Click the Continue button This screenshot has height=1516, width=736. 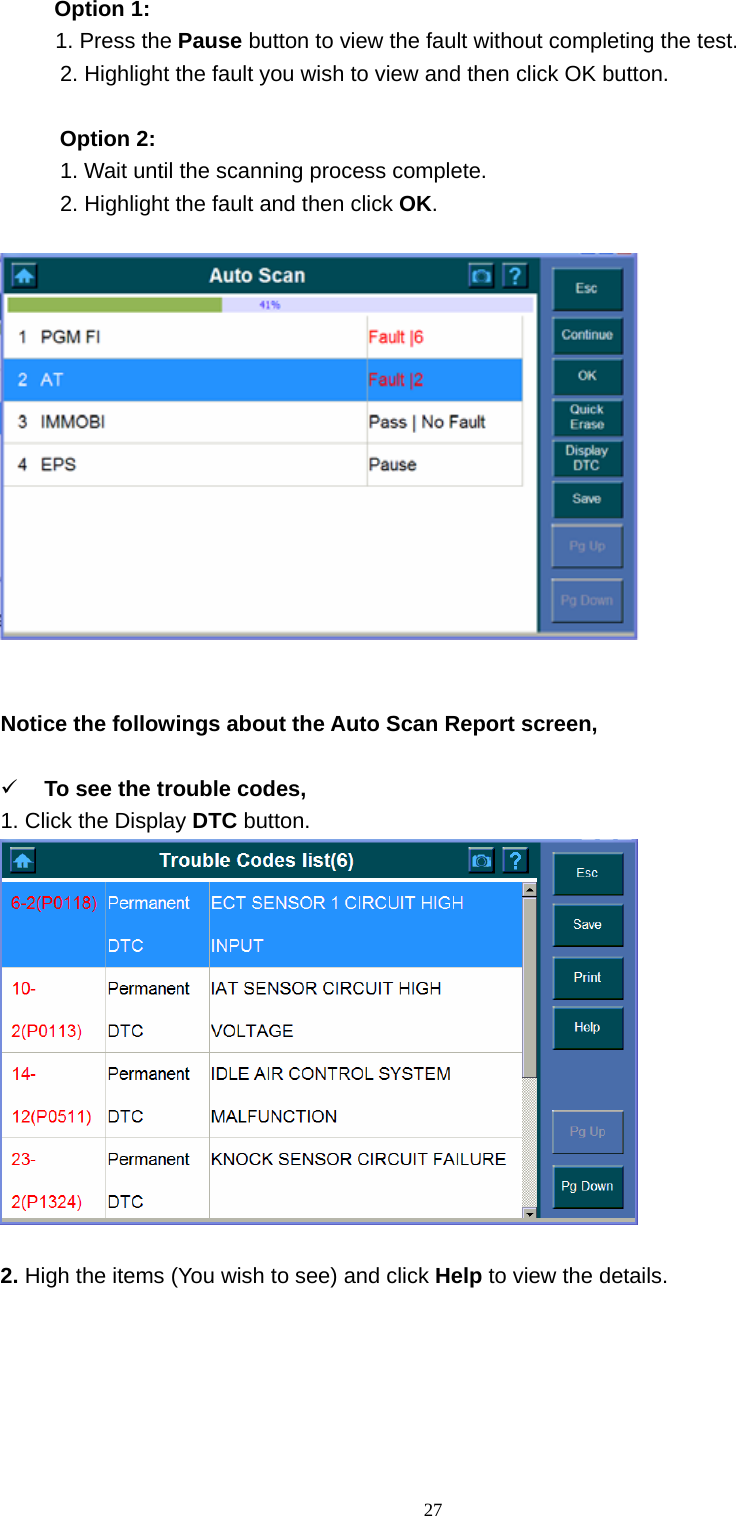[x=587, y=335]
